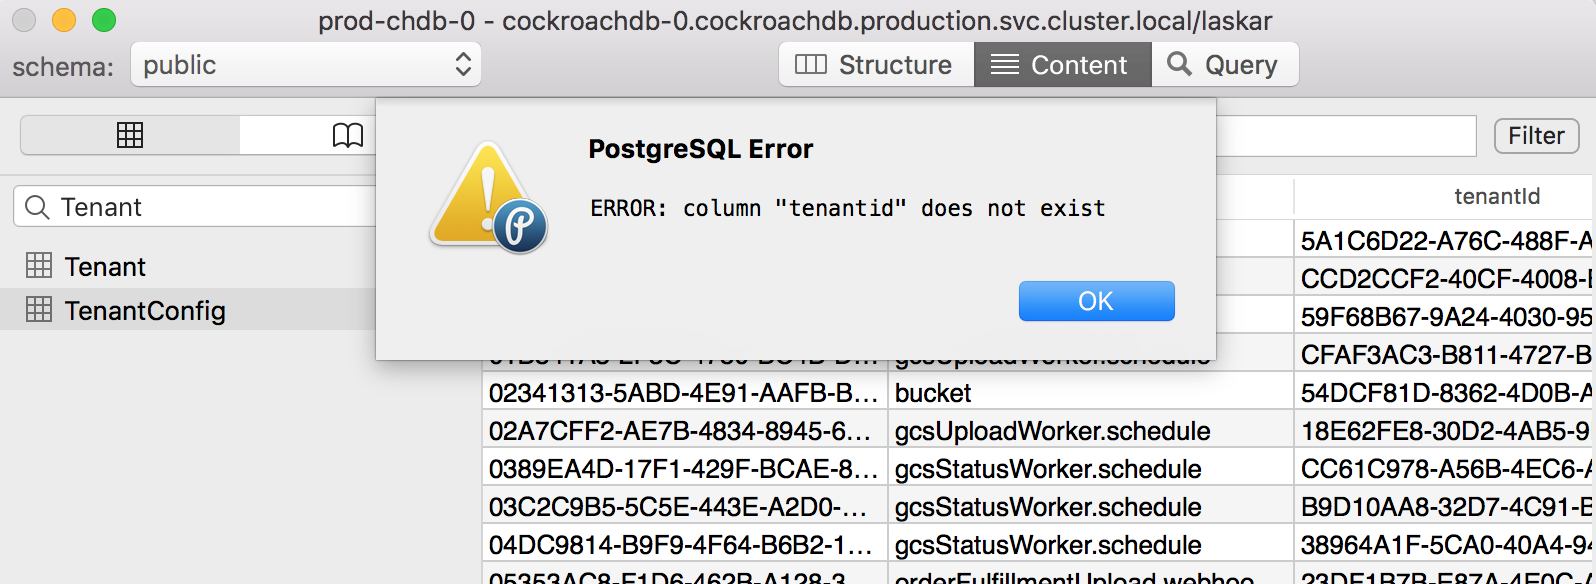This screenshot has width=1596, height=584.
Task: Click the lines icon on the Content button
Action: tap(1005, 64)
